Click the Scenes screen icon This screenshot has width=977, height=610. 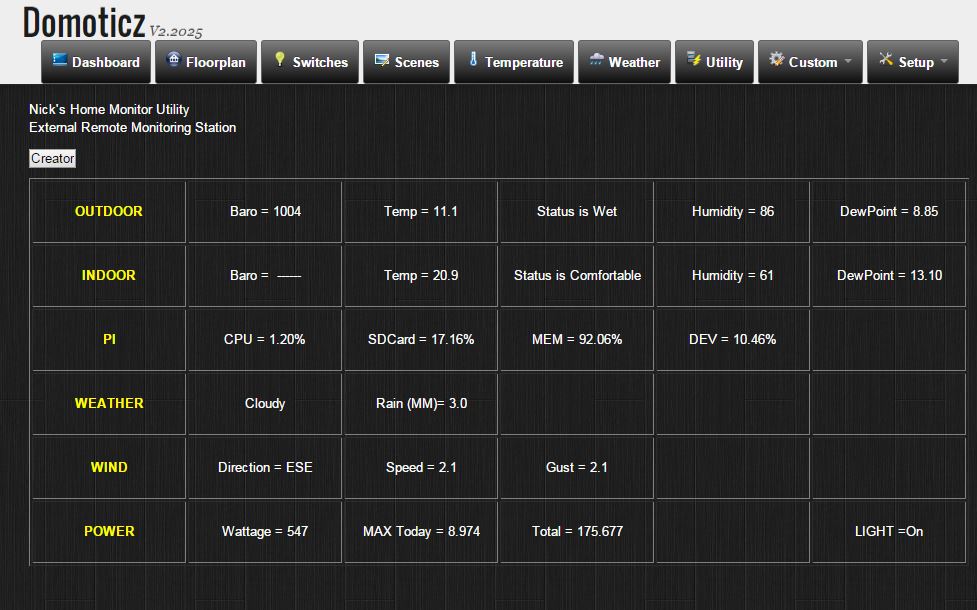tap(381, 60)
